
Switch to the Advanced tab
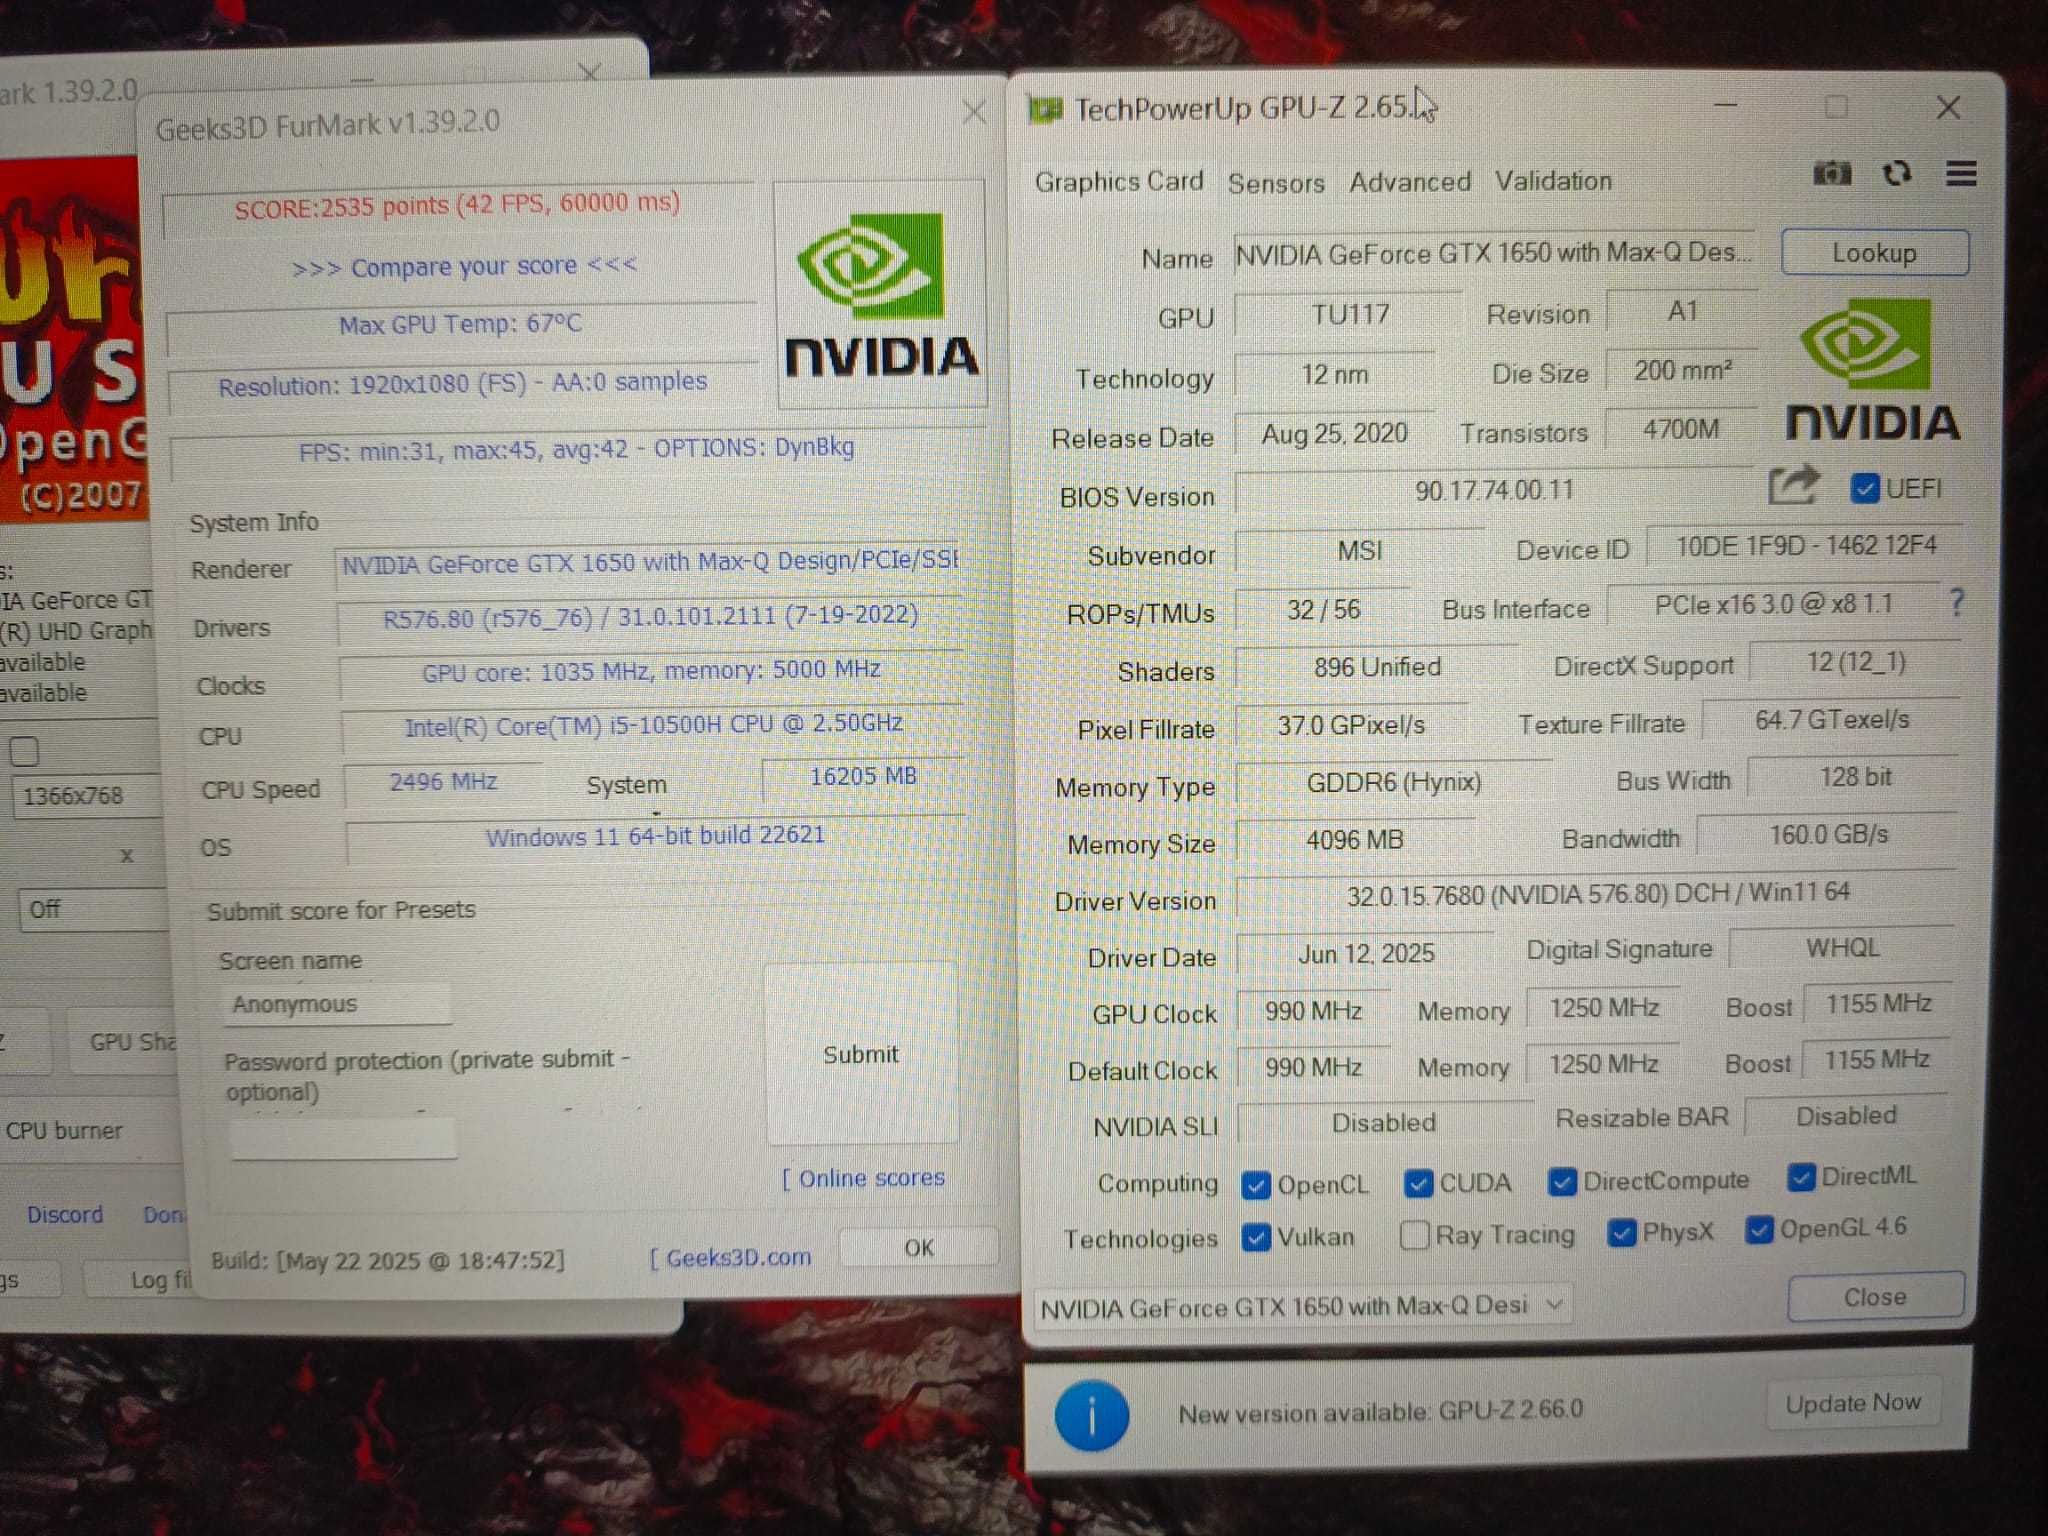pyautogui.click(x=1410, y=182)
